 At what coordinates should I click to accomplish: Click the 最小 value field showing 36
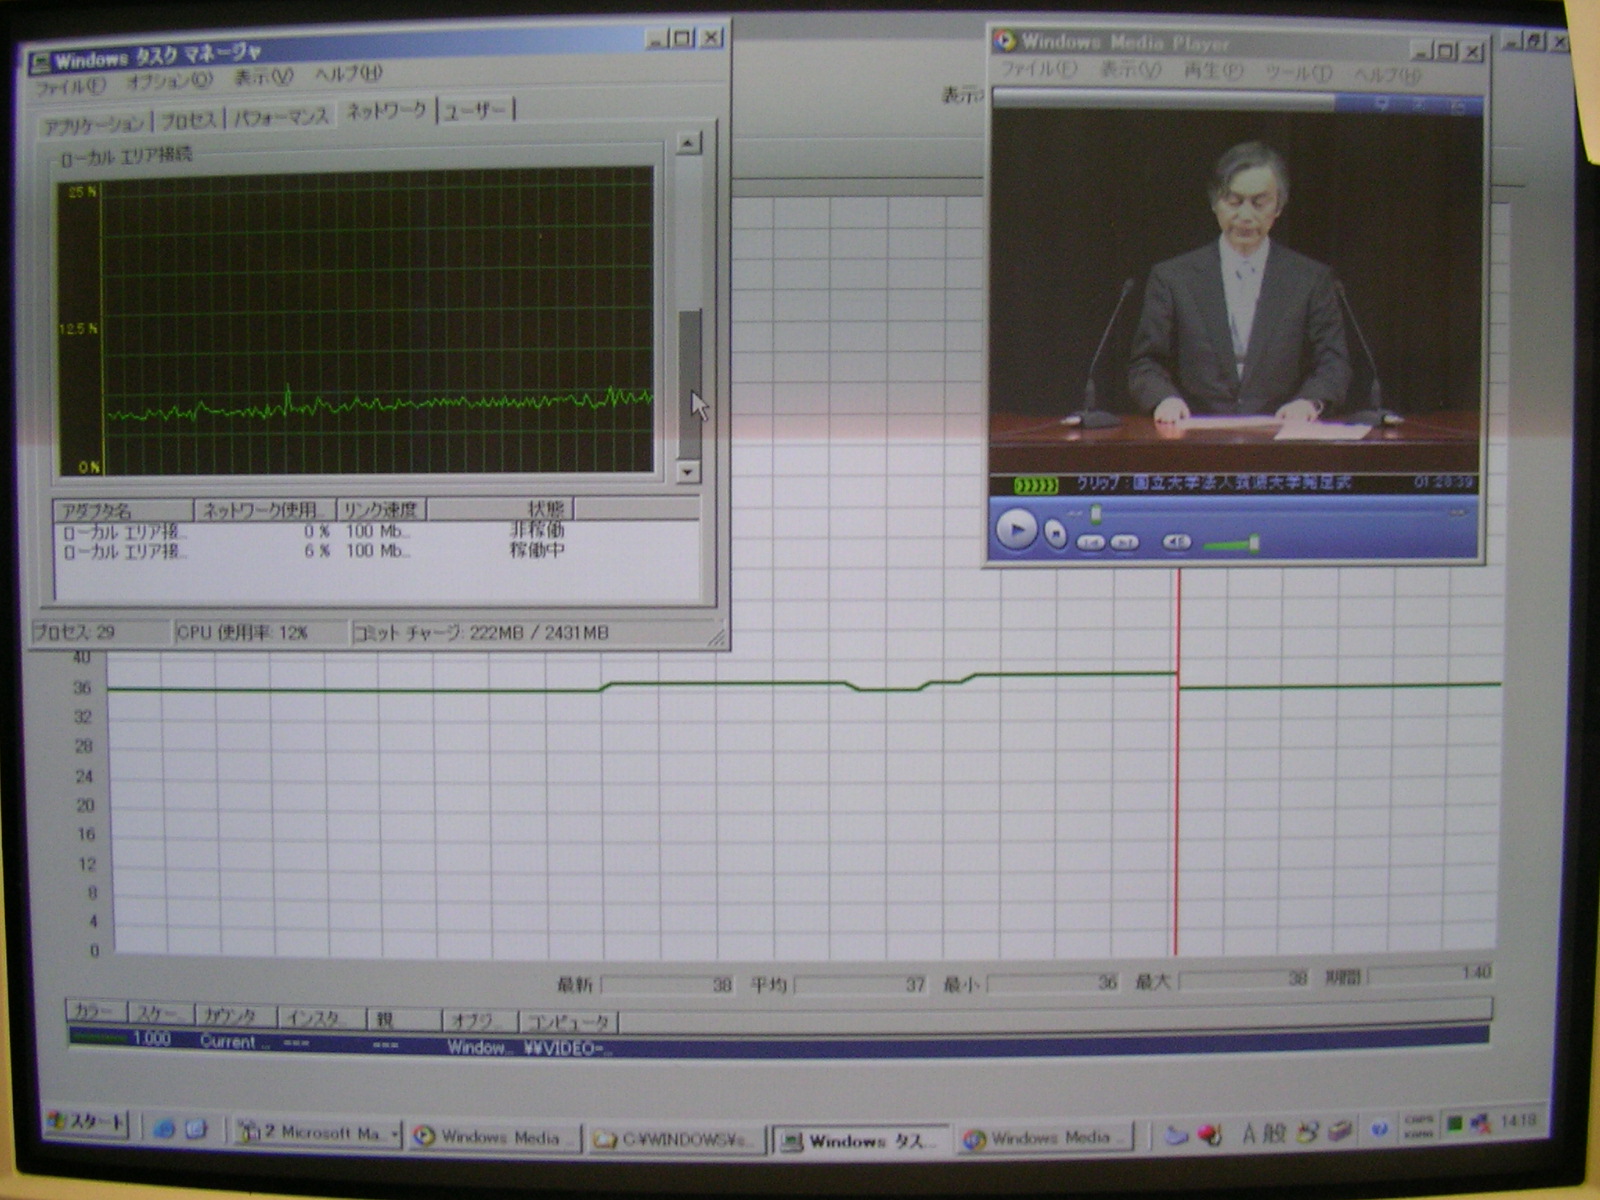coord(1053,982)
